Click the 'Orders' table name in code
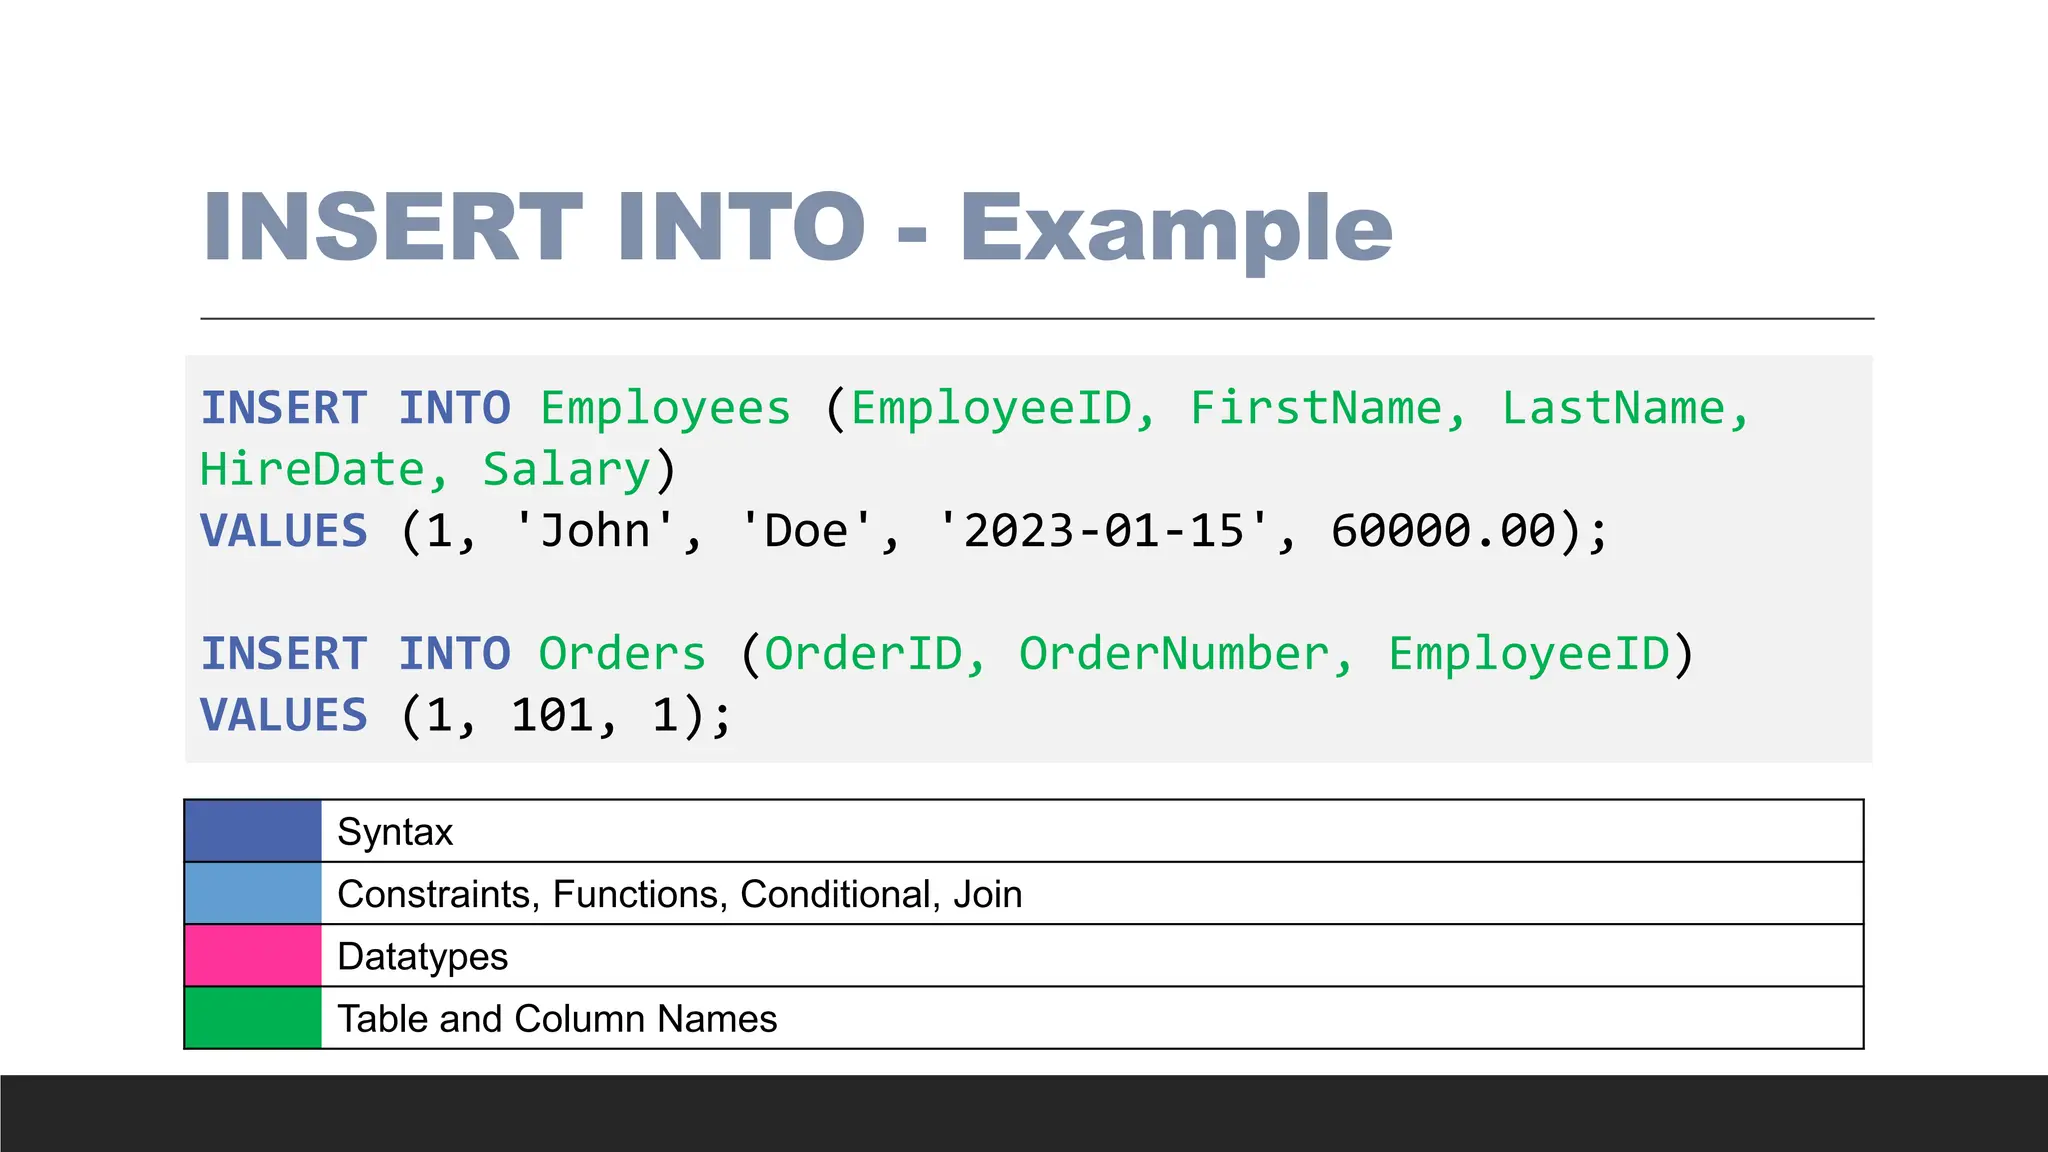Image resolution: width=2048 pixels, height=1152 pixels. tap(623, 654)
